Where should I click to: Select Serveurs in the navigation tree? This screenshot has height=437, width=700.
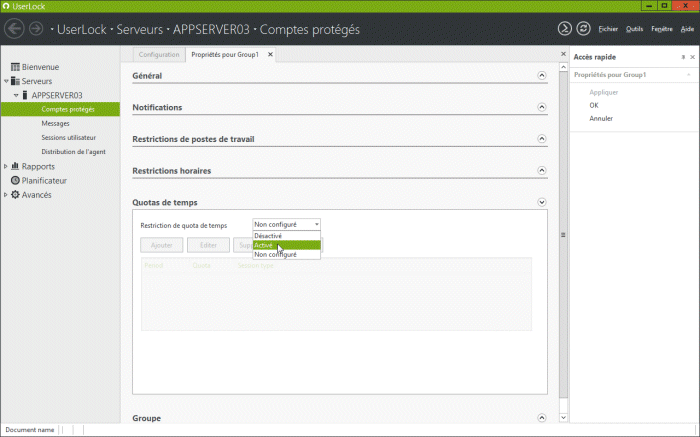pos(37,81)
